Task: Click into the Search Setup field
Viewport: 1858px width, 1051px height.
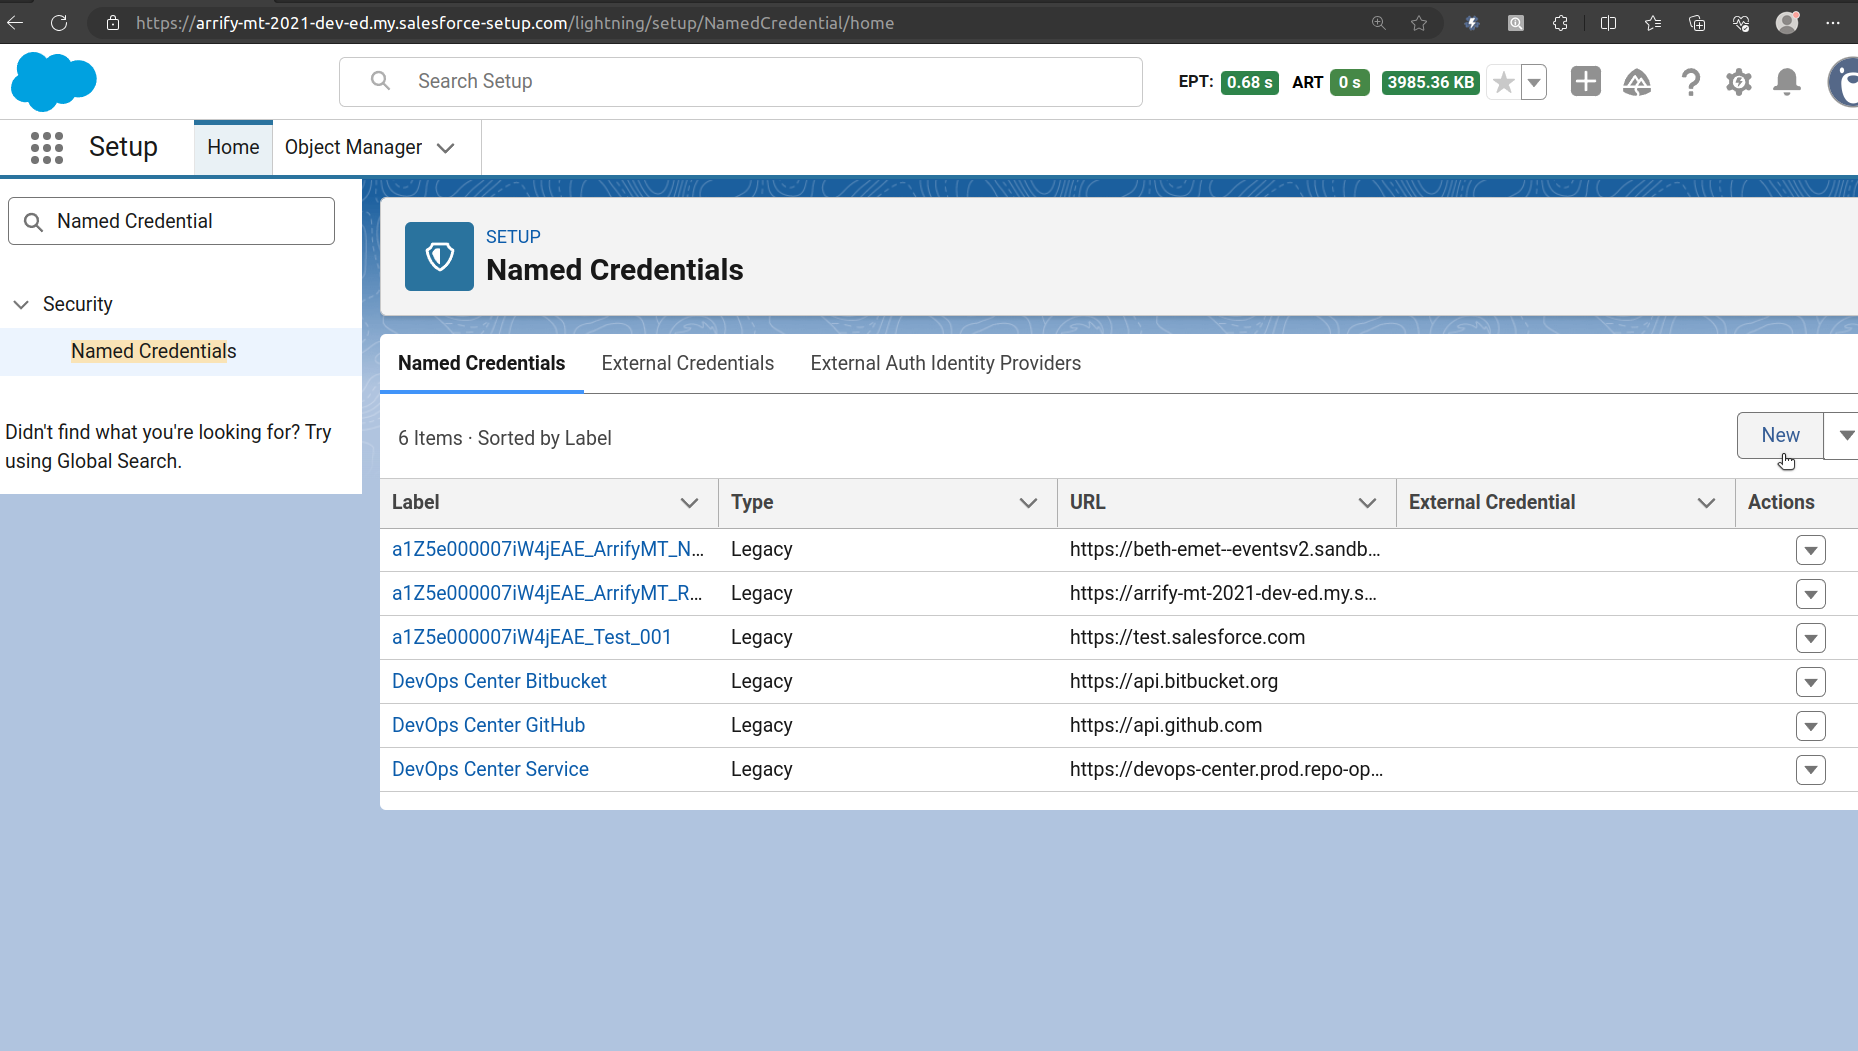Action: (x=740, y=82)
